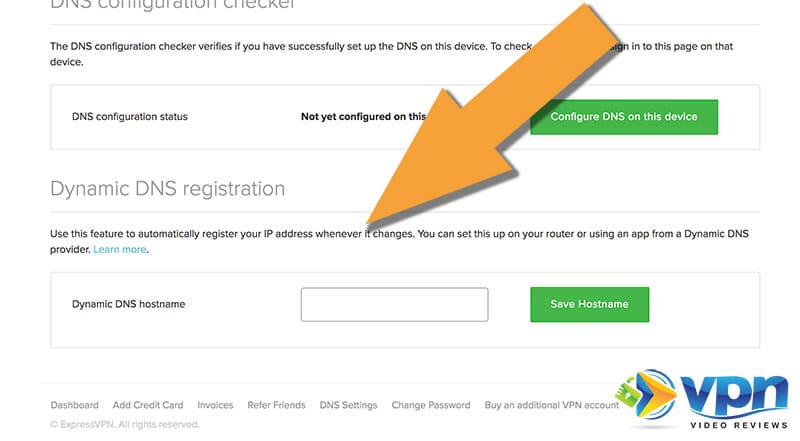800x441 pixels.
Task: Click the Save Hostname button
Action: click(589, 304)
